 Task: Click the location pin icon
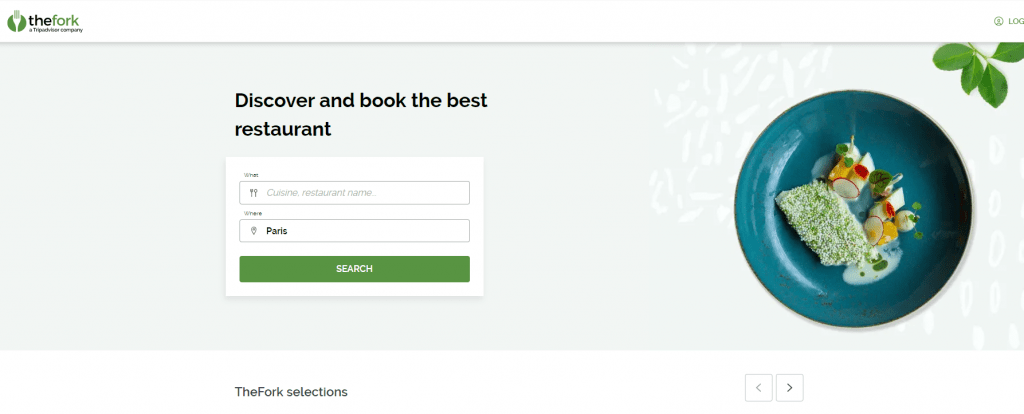[x=253, y=231]
